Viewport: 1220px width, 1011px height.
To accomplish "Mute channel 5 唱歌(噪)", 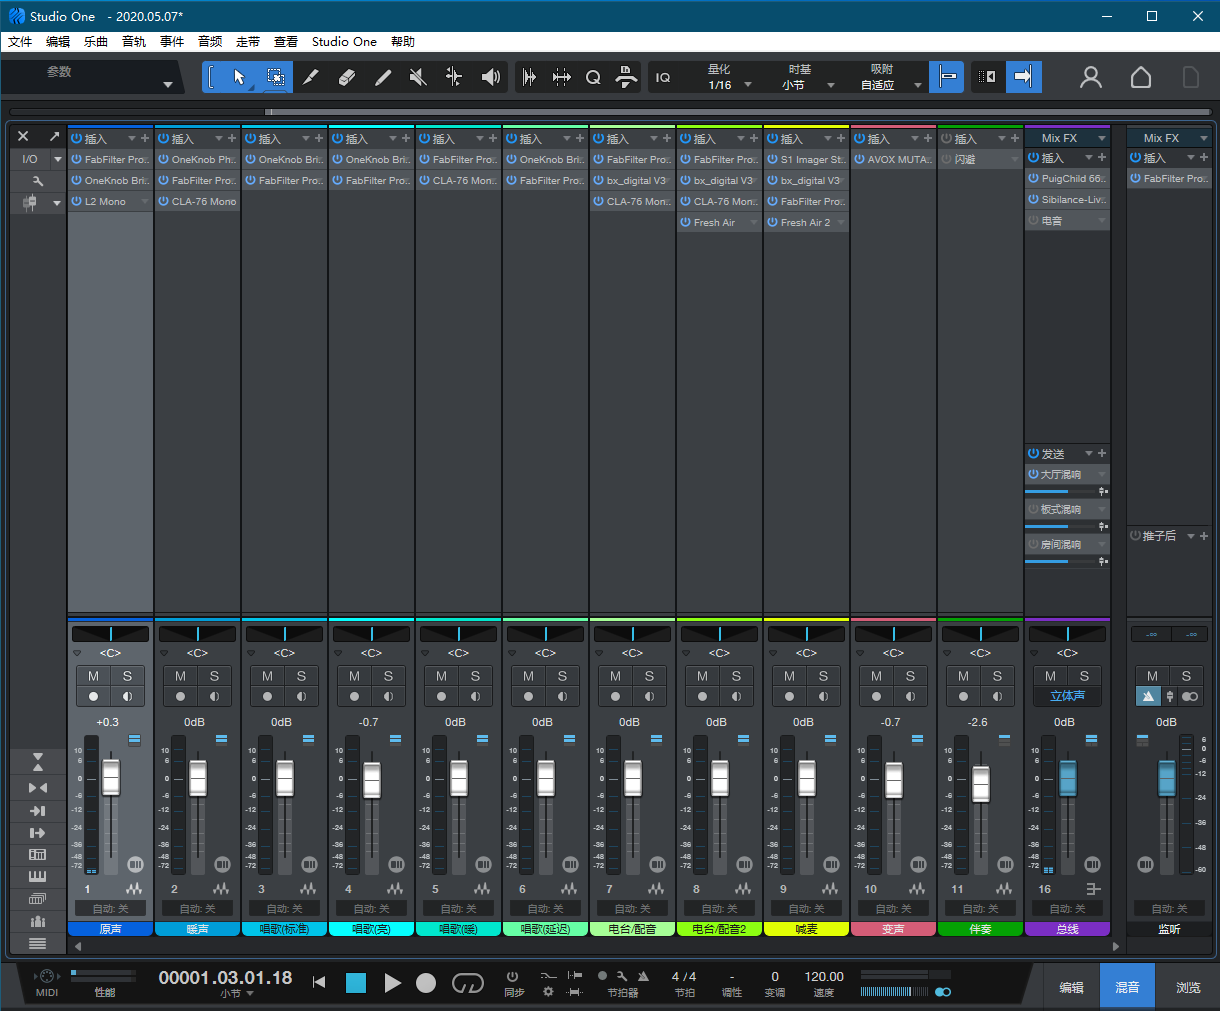I will [x=441, y=676].
